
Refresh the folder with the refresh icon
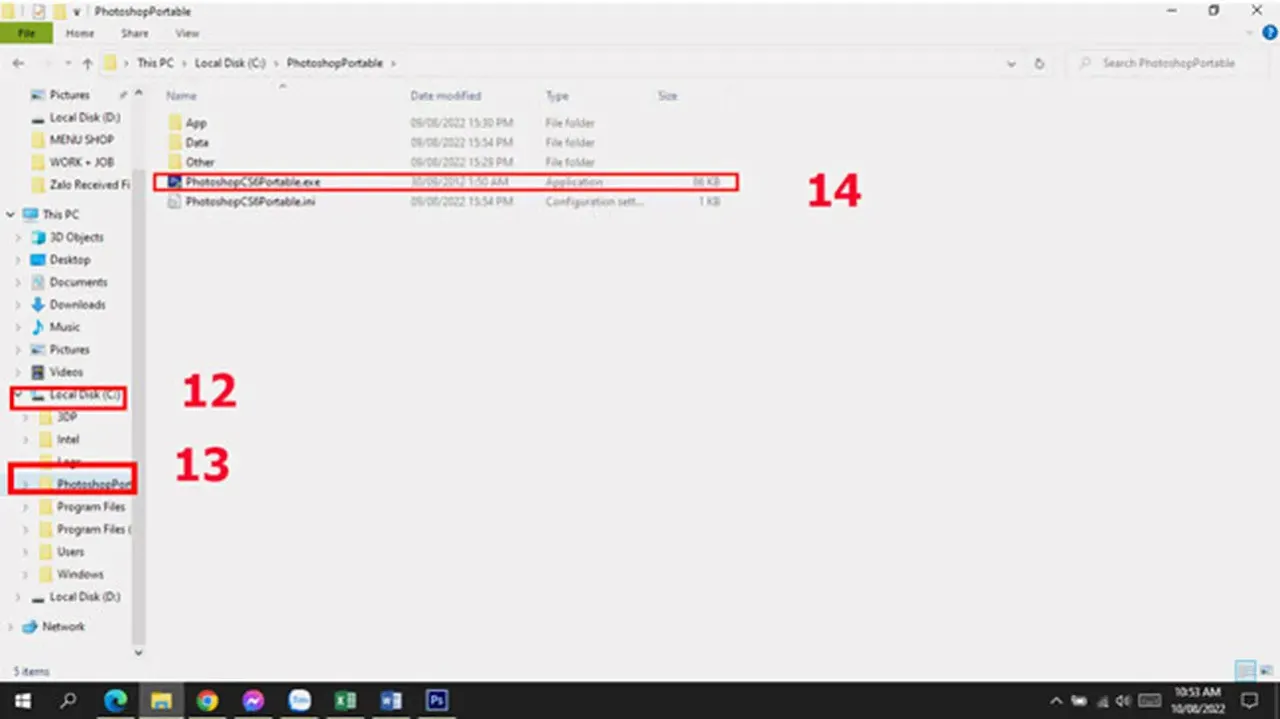(1039, 63)
